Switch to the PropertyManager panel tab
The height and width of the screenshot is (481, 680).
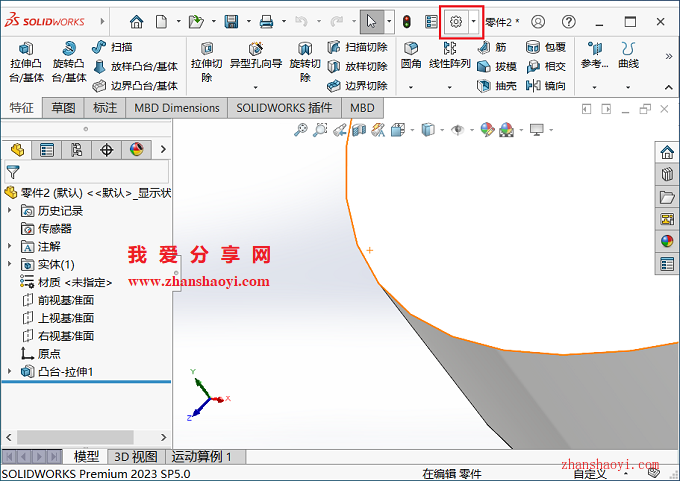pos(46,150)
